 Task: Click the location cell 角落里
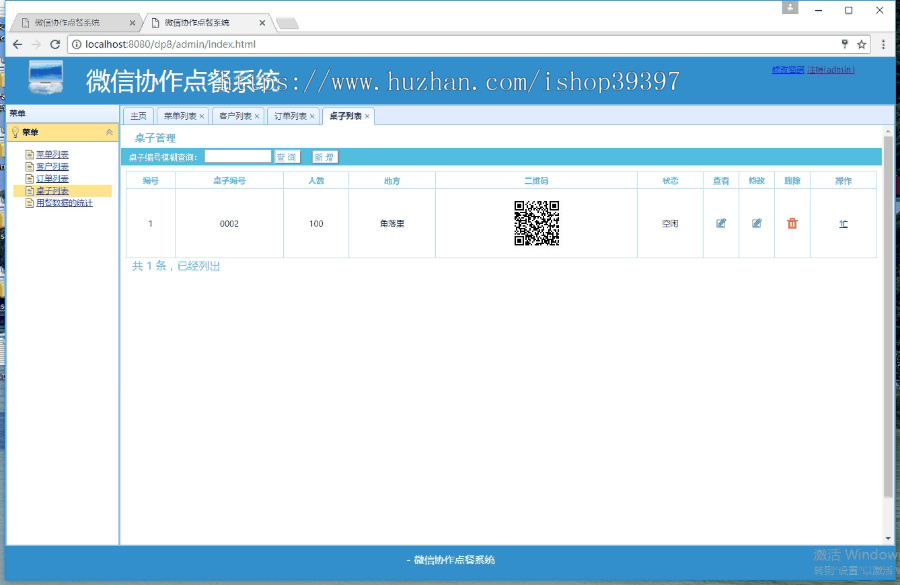tap(392, 224)
